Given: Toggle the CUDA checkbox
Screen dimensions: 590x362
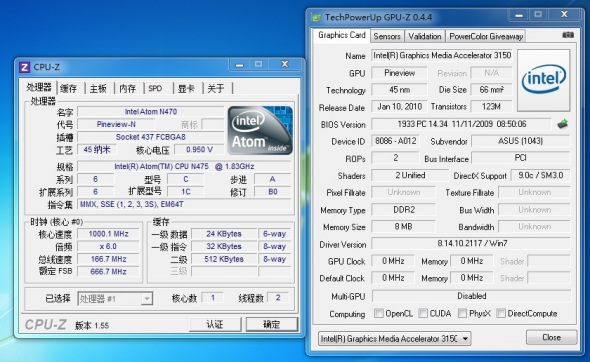Looking at the screenshot, I should pos(423,313).
